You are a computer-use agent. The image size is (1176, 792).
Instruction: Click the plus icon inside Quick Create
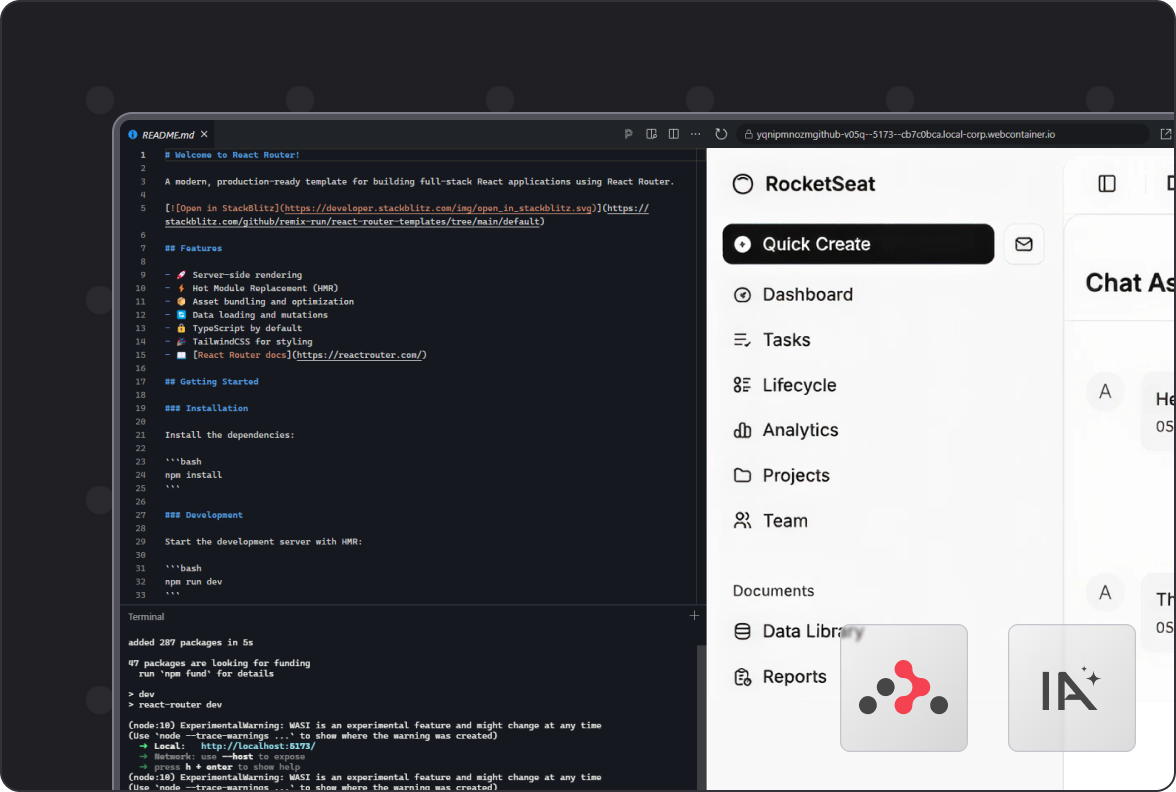coord(742,244)
